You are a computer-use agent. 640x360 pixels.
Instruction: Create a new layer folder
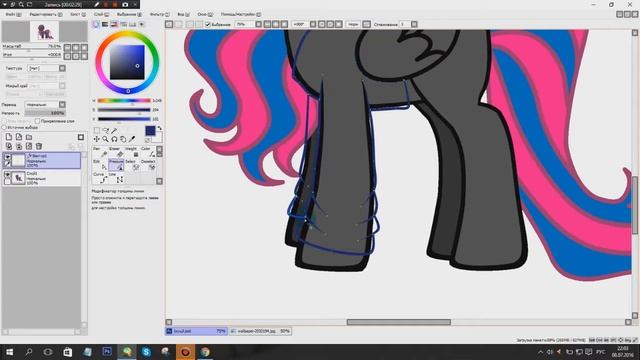point(29,137)
